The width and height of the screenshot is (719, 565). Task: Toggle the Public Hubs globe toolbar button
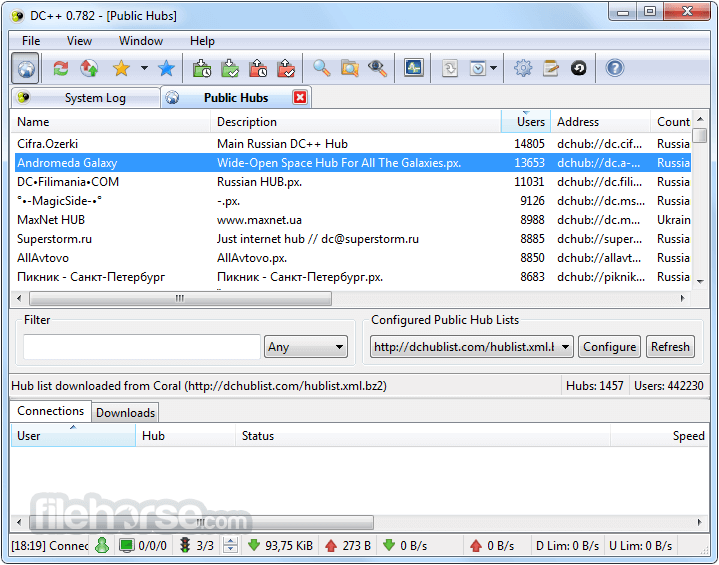coord(26,69)
